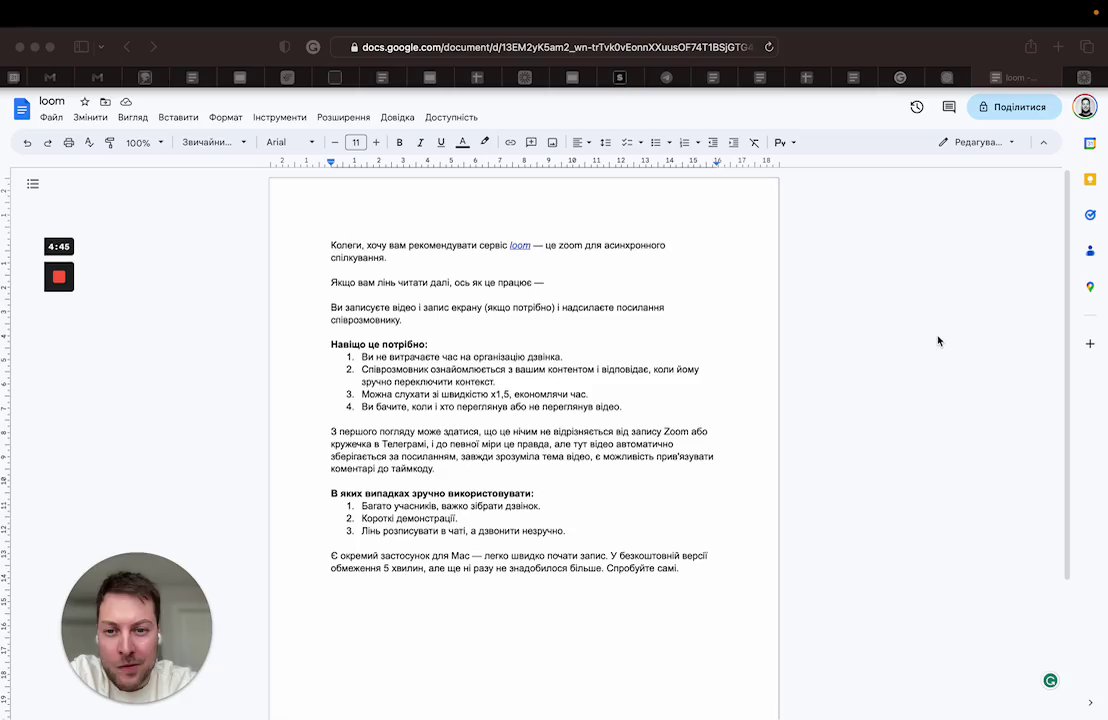Open the input tools dropdown
Image resolution: width=1108 pixels, height=720 pixels.
click(785, 143)
